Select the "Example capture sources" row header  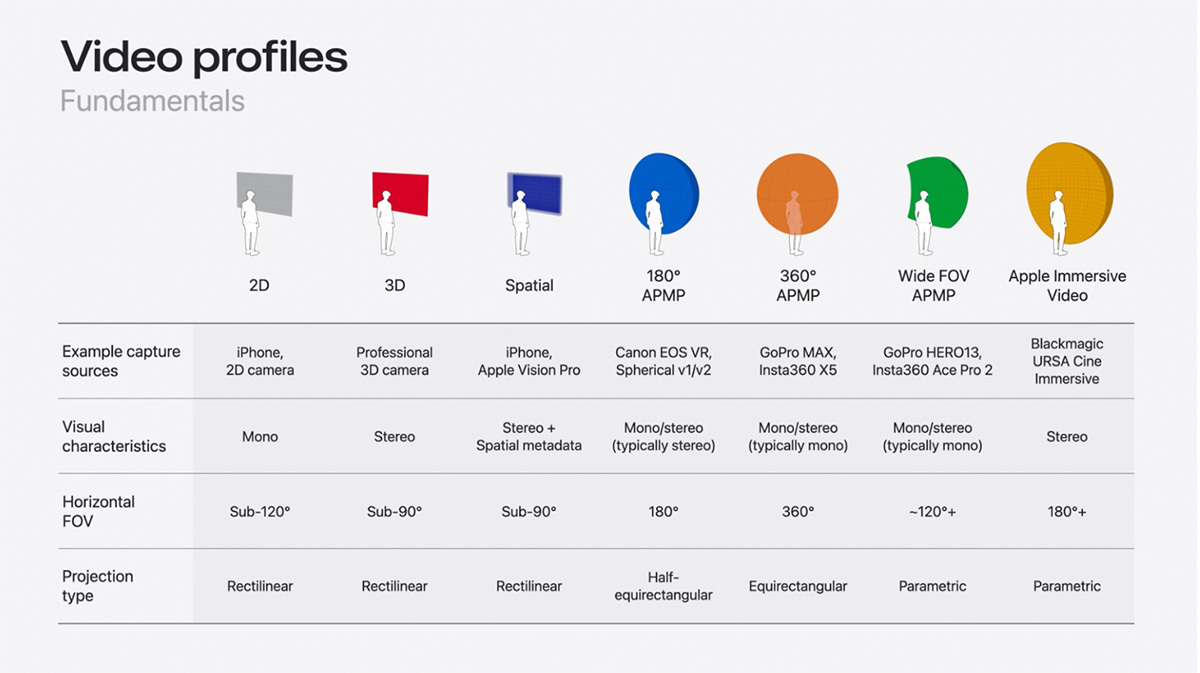tap(121, 361)
